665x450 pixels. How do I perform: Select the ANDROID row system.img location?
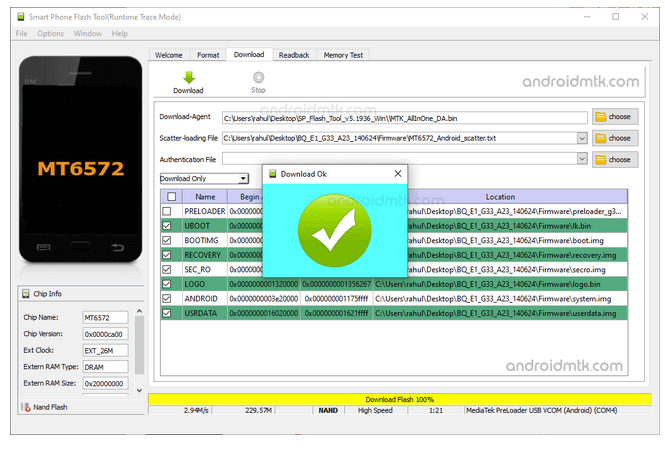click(500, 299)
